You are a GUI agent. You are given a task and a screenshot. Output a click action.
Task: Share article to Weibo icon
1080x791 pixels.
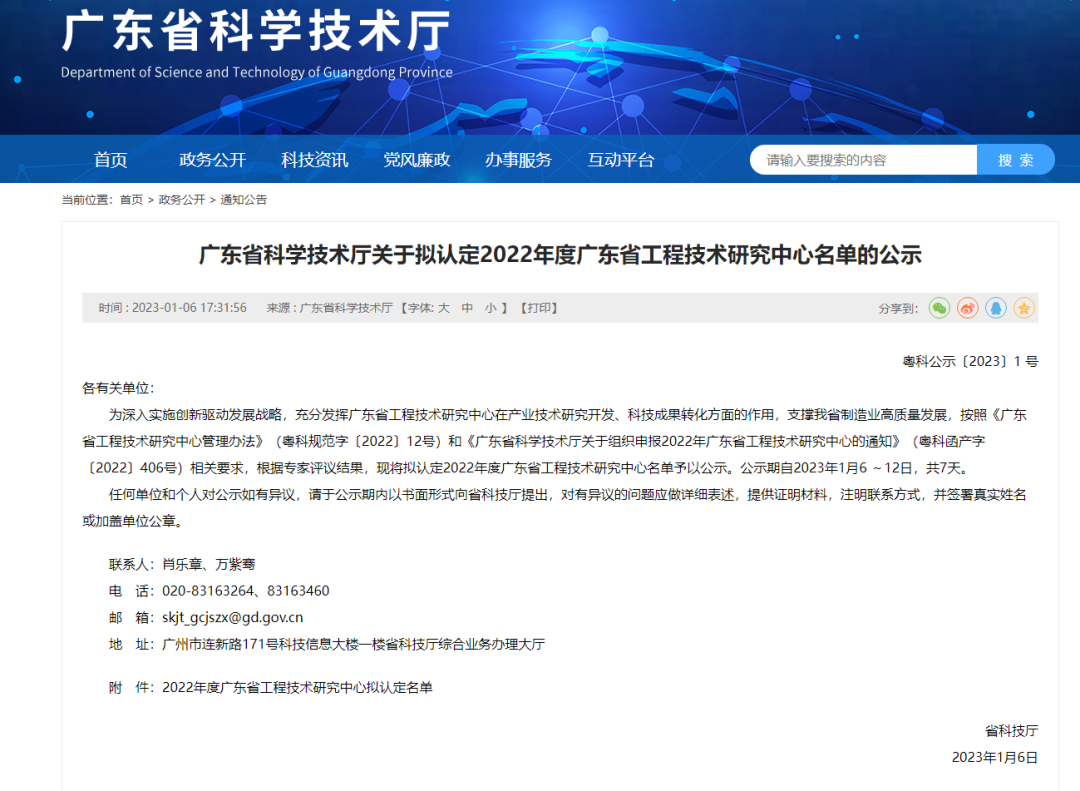point(967,308)
